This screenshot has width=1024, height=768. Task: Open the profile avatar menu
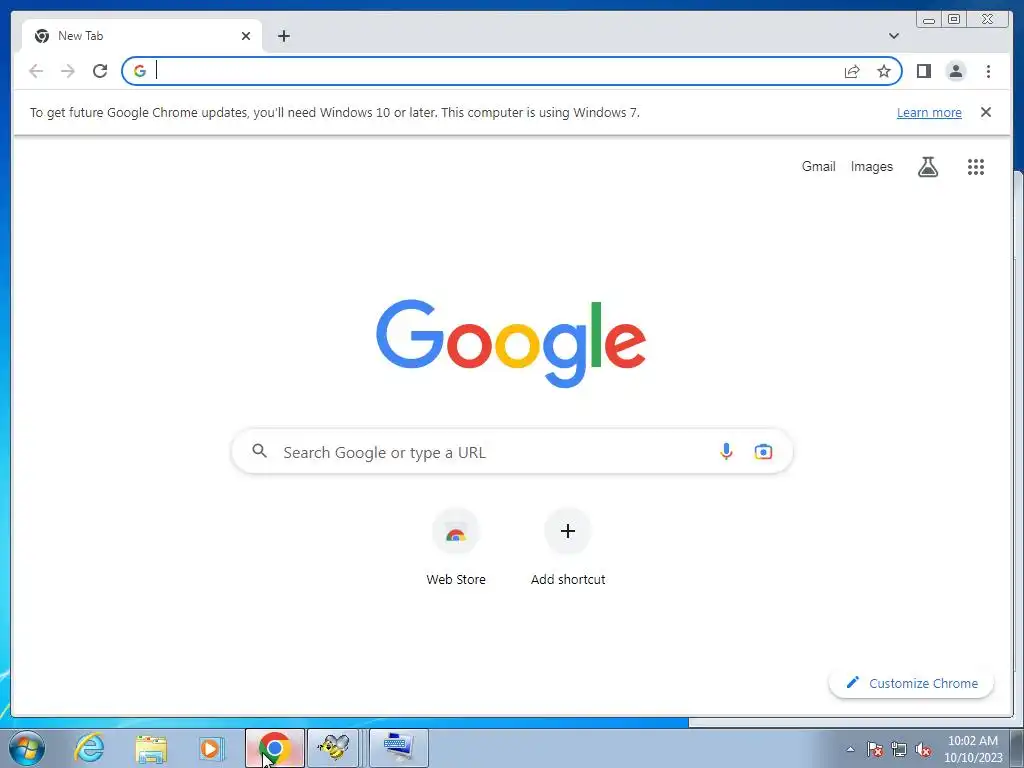(956, 71)
